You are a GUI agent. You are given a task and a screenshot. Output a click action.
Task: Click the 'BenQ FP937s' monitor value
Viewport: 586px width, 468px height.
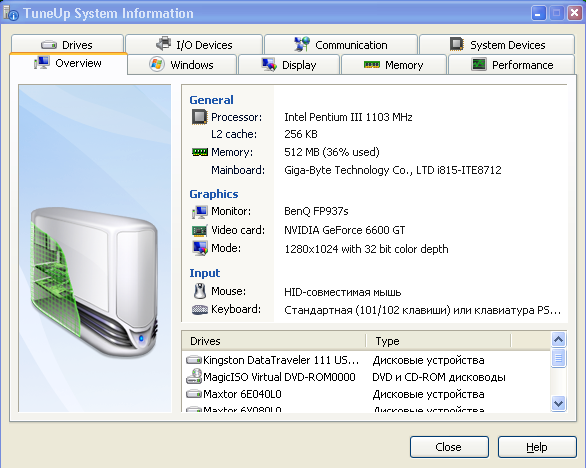pyautogui.click(x=316, y=211)
